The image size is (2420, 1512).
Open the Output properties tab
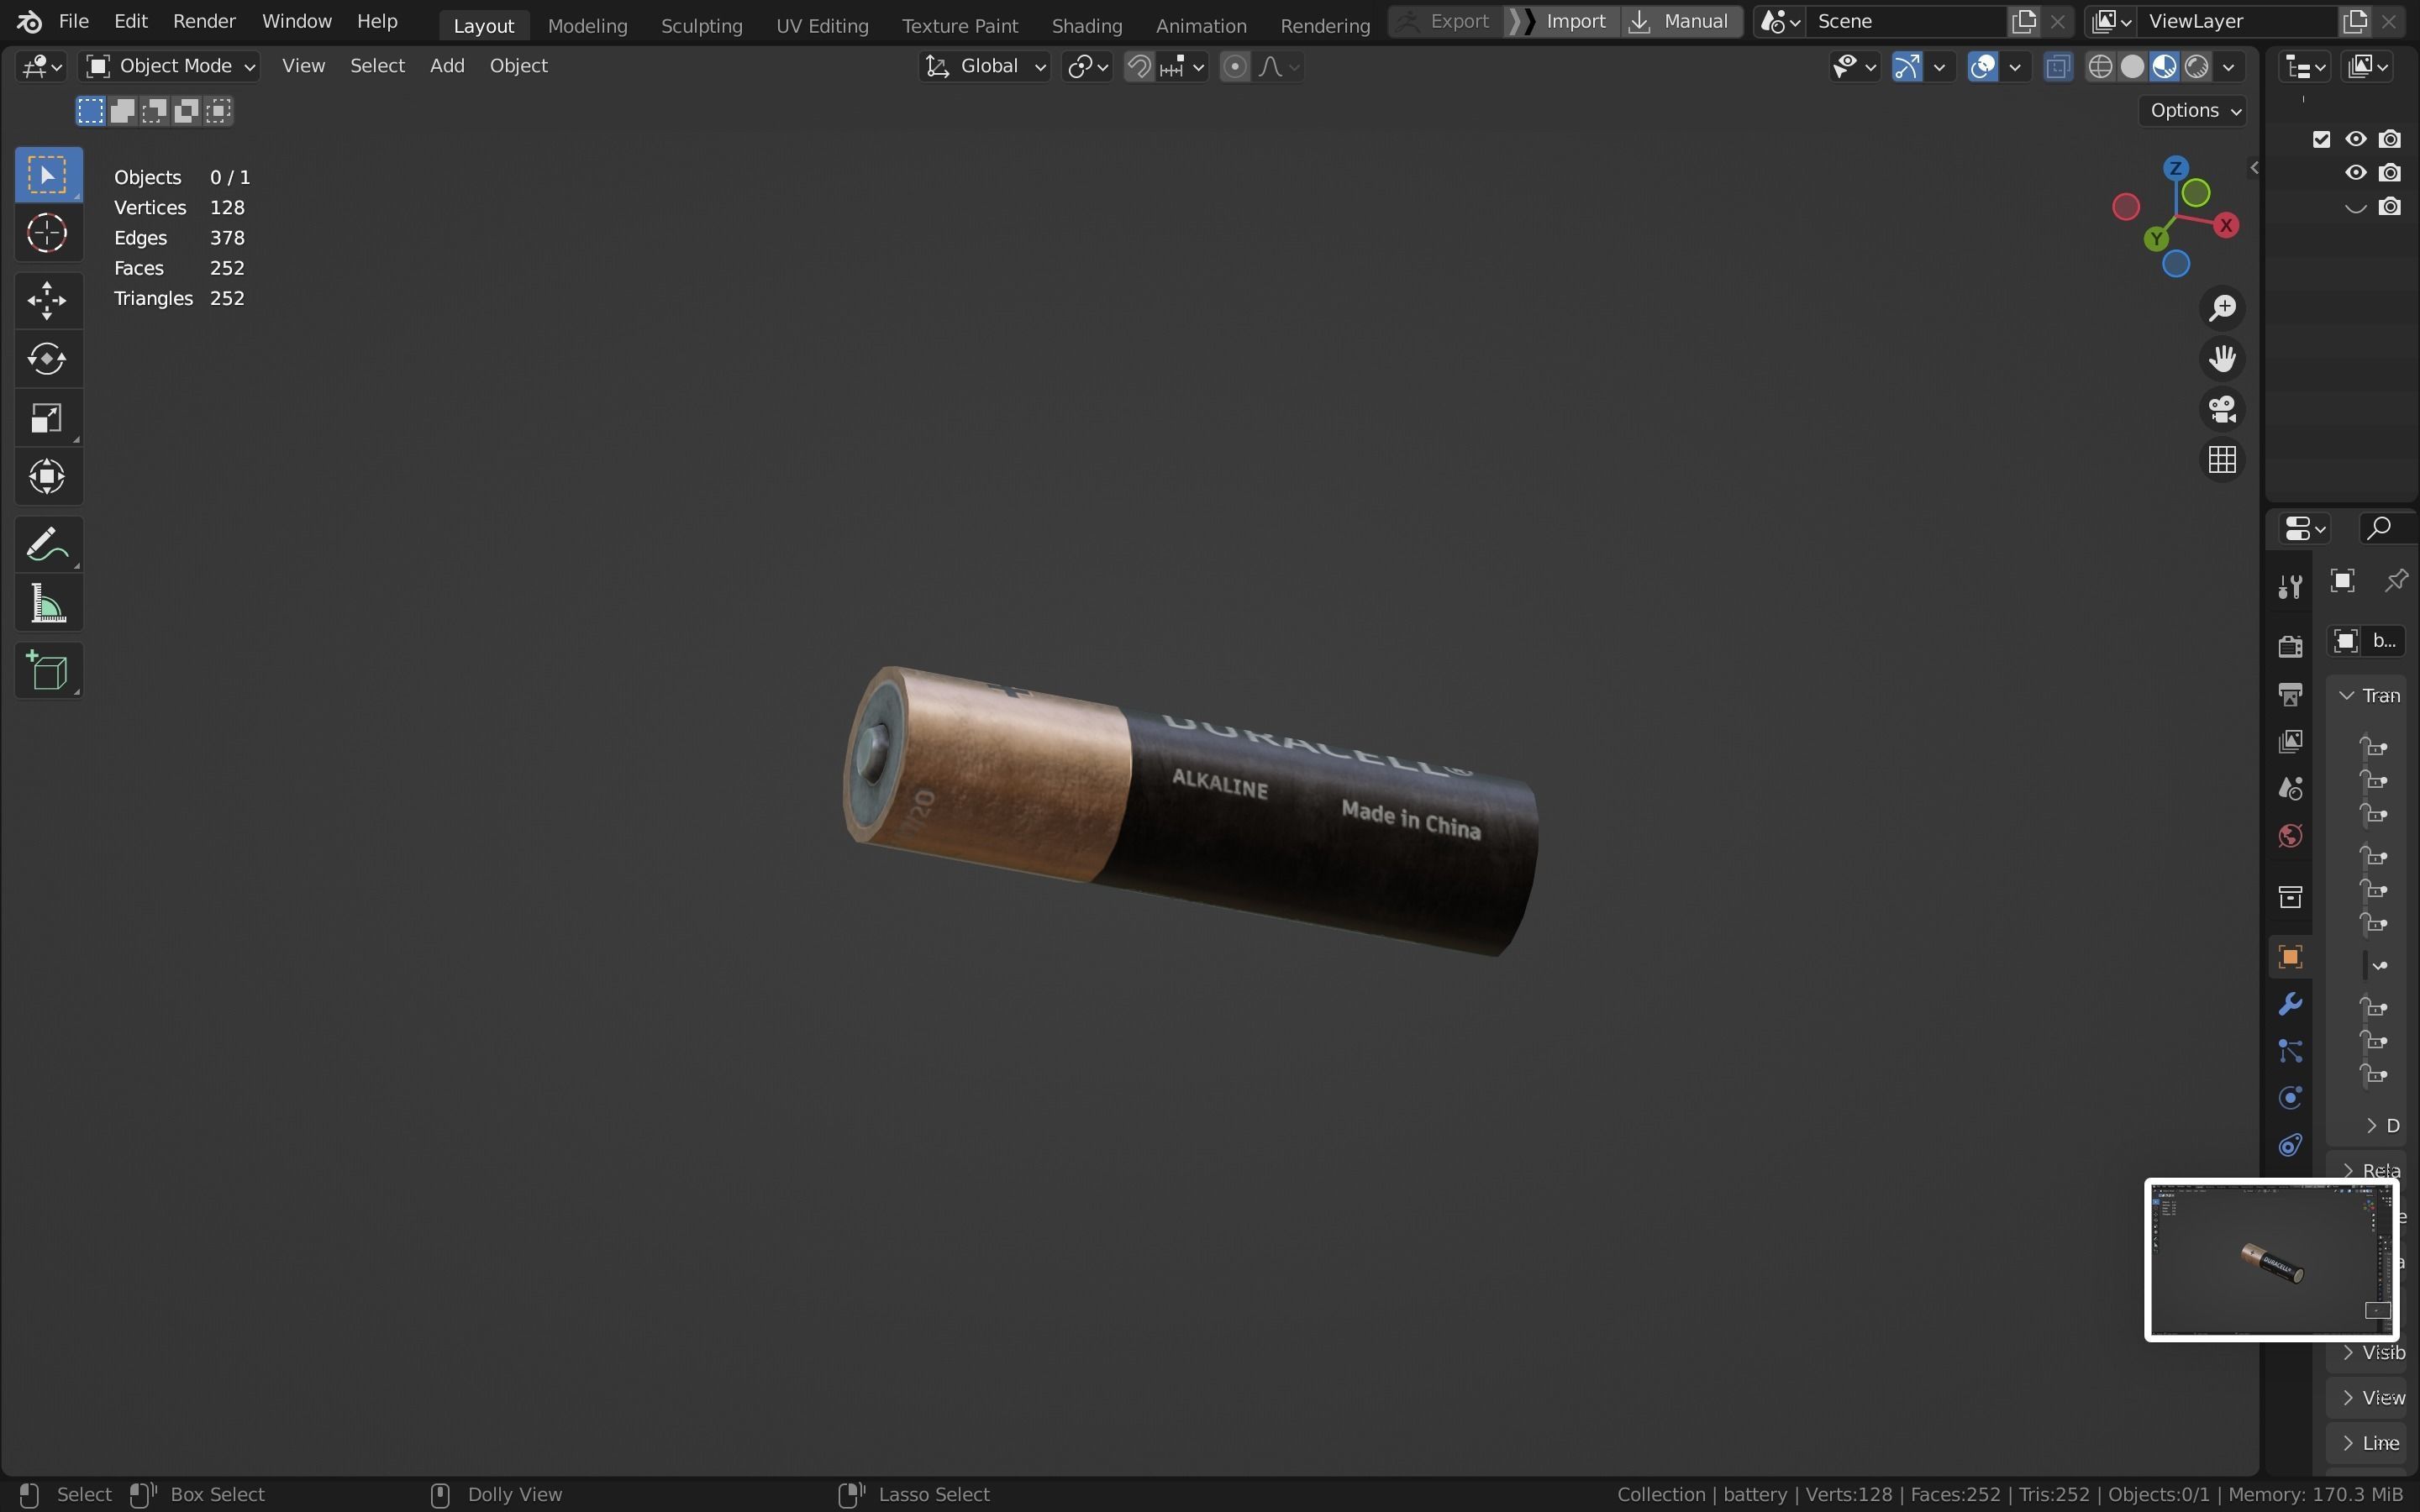2290,694
